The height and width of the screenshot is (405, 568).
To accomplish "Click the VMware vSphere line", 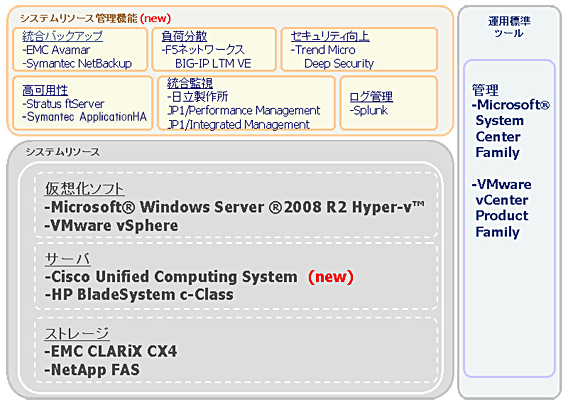I will [111, 226].
